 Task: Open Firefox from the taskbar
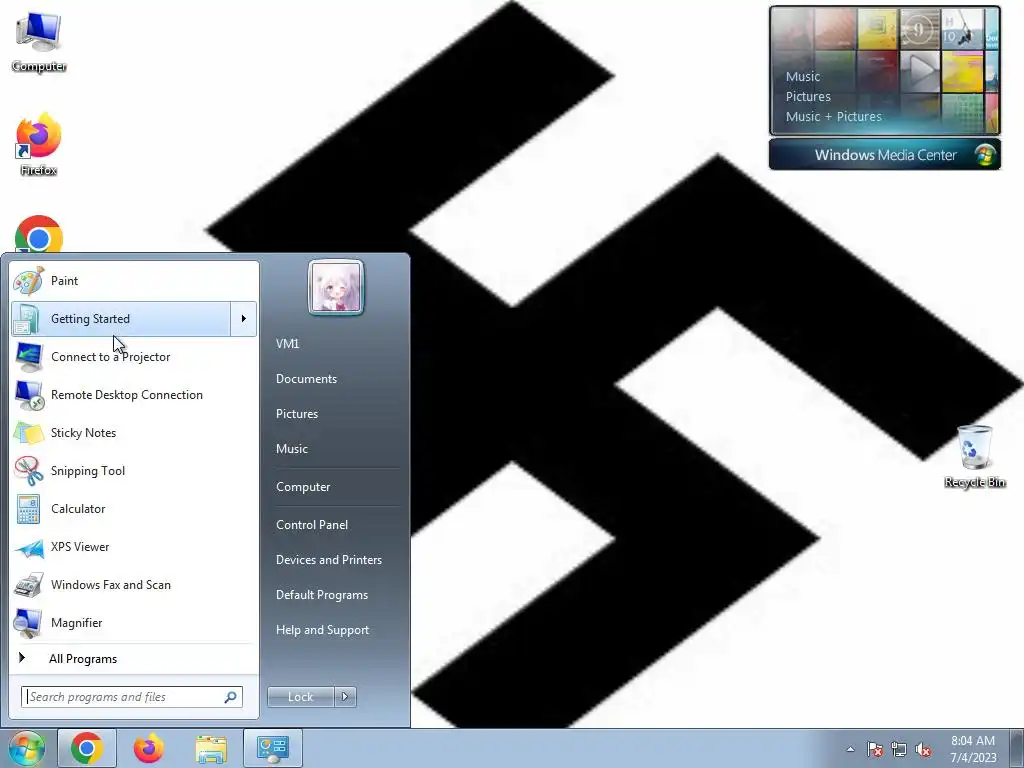click(149, 748)
